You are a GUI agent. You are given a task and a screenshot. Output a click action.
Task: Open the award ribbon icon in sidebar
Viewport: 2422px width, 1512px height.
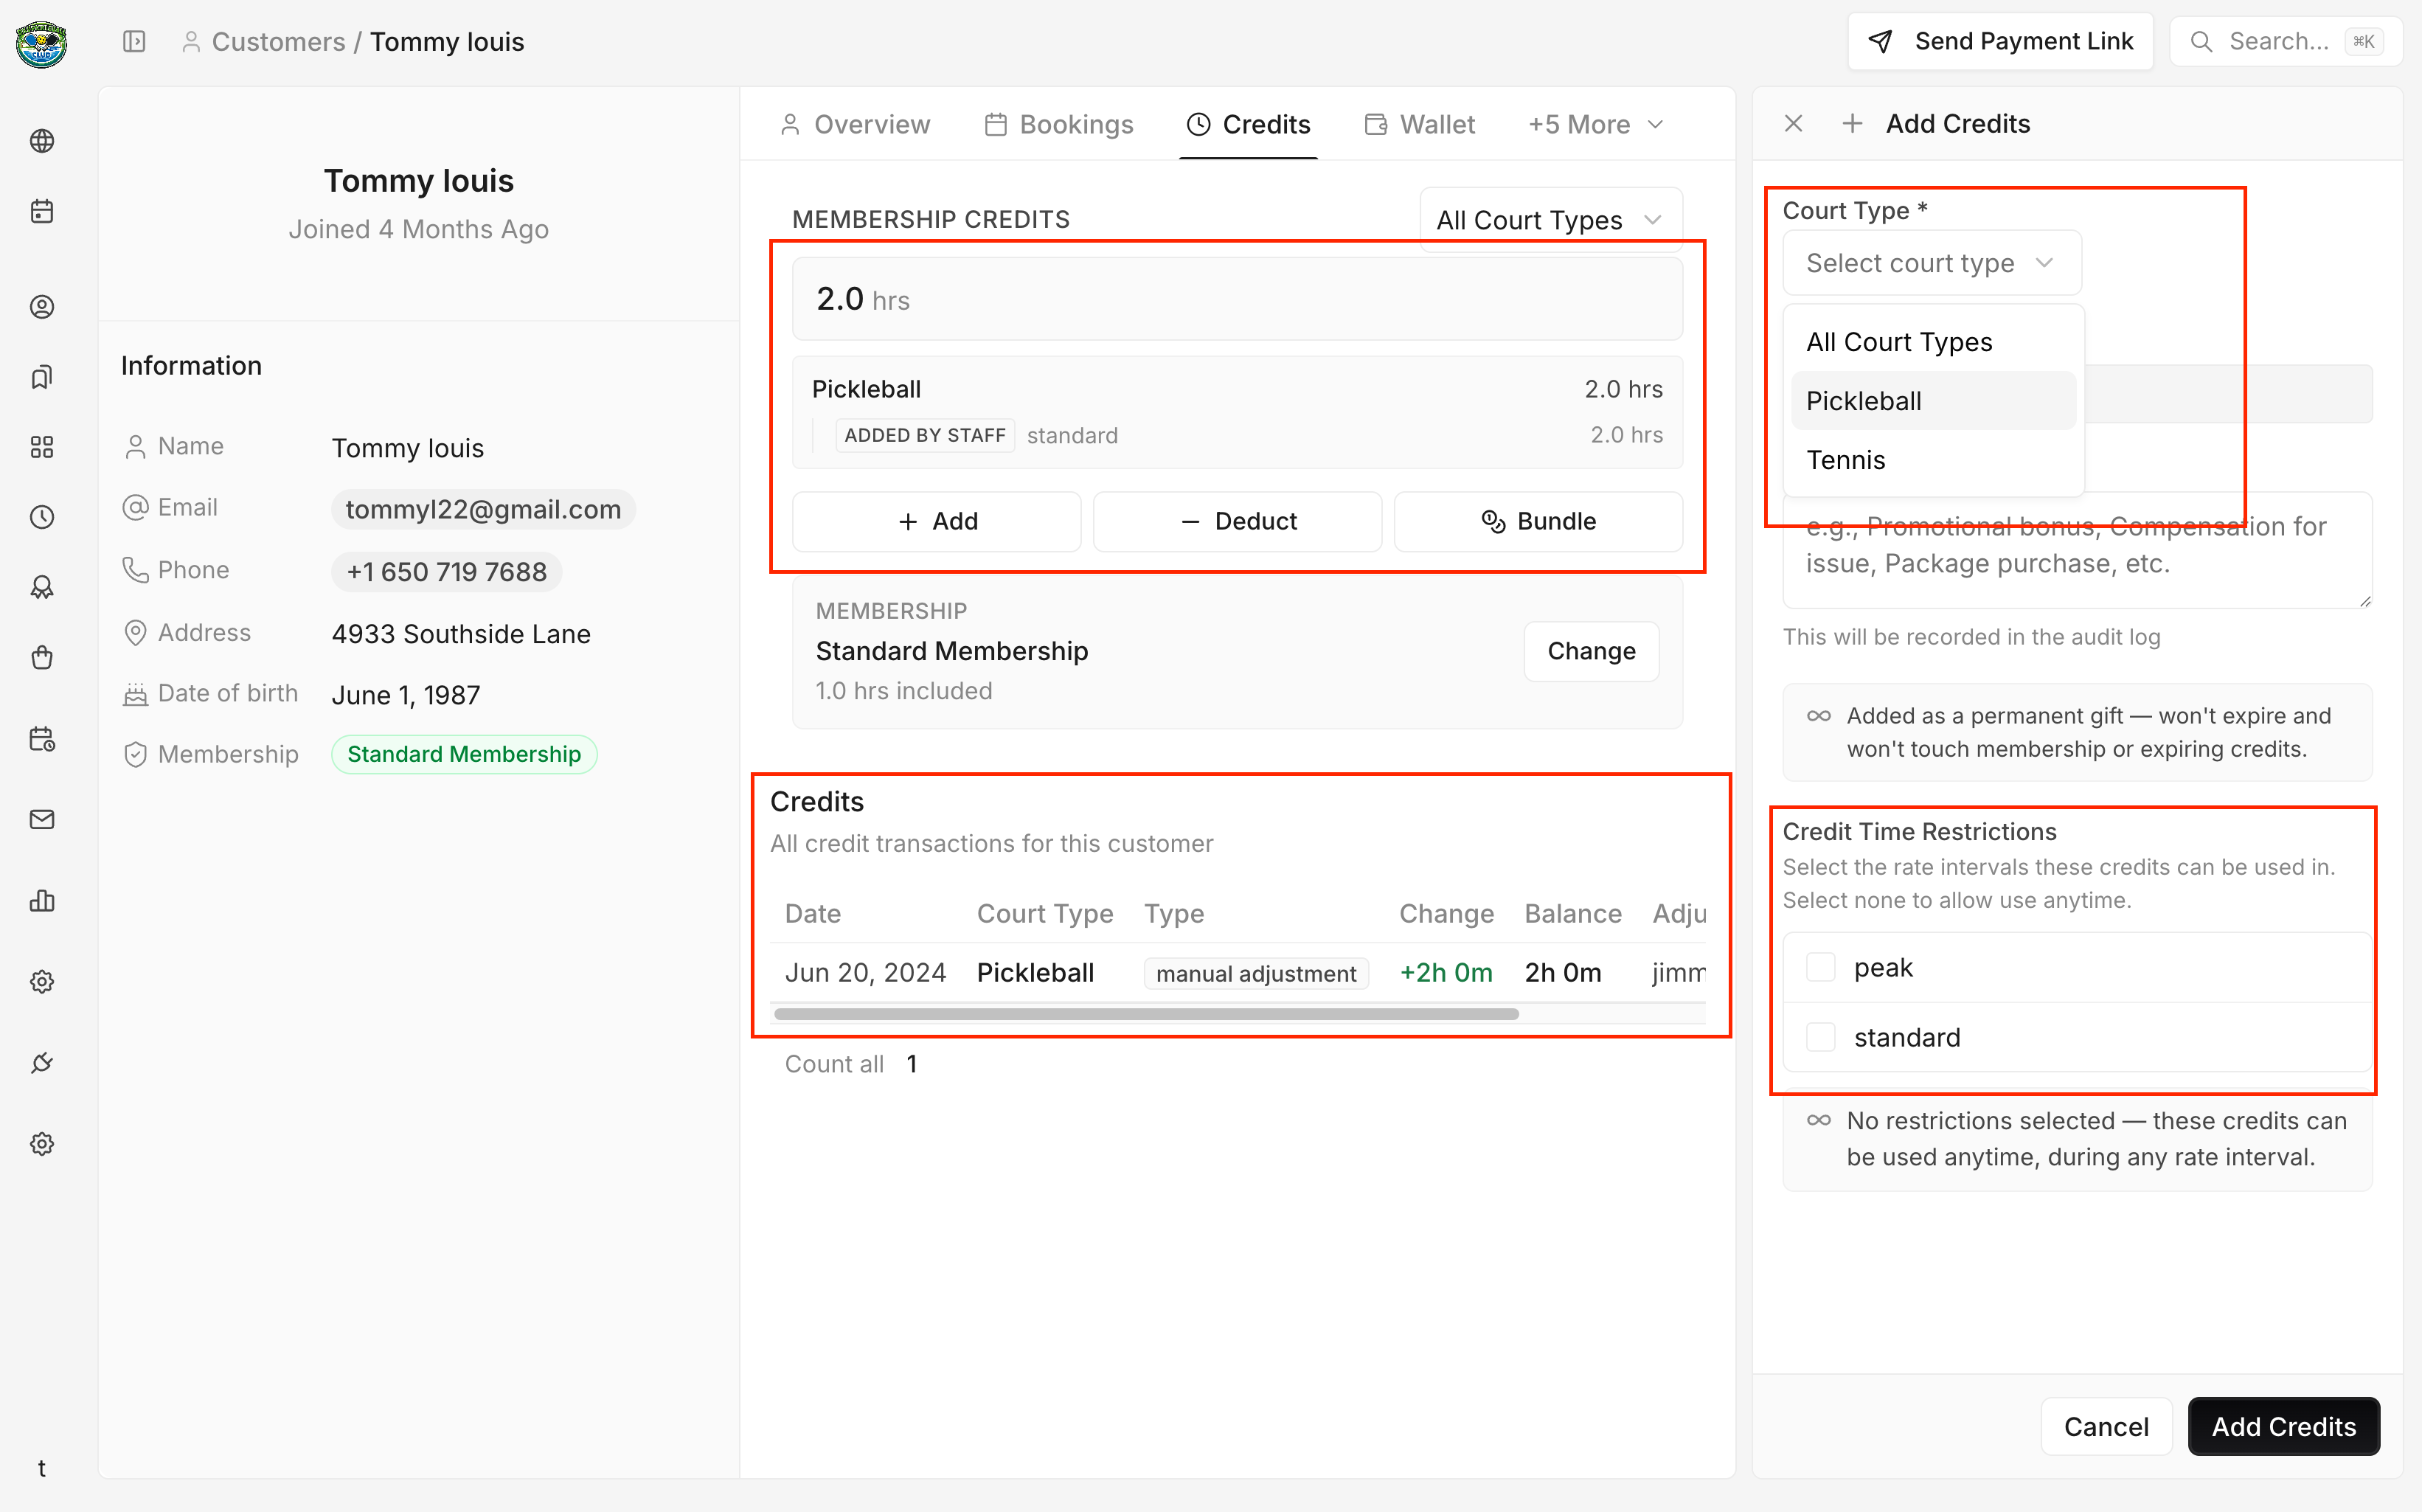click(x=42, y=587)
